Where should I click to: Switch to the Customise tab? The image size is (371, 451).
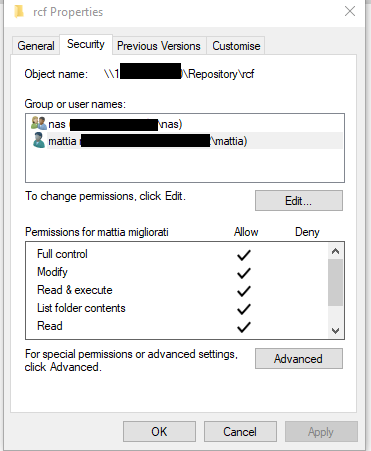coord(236,46)
